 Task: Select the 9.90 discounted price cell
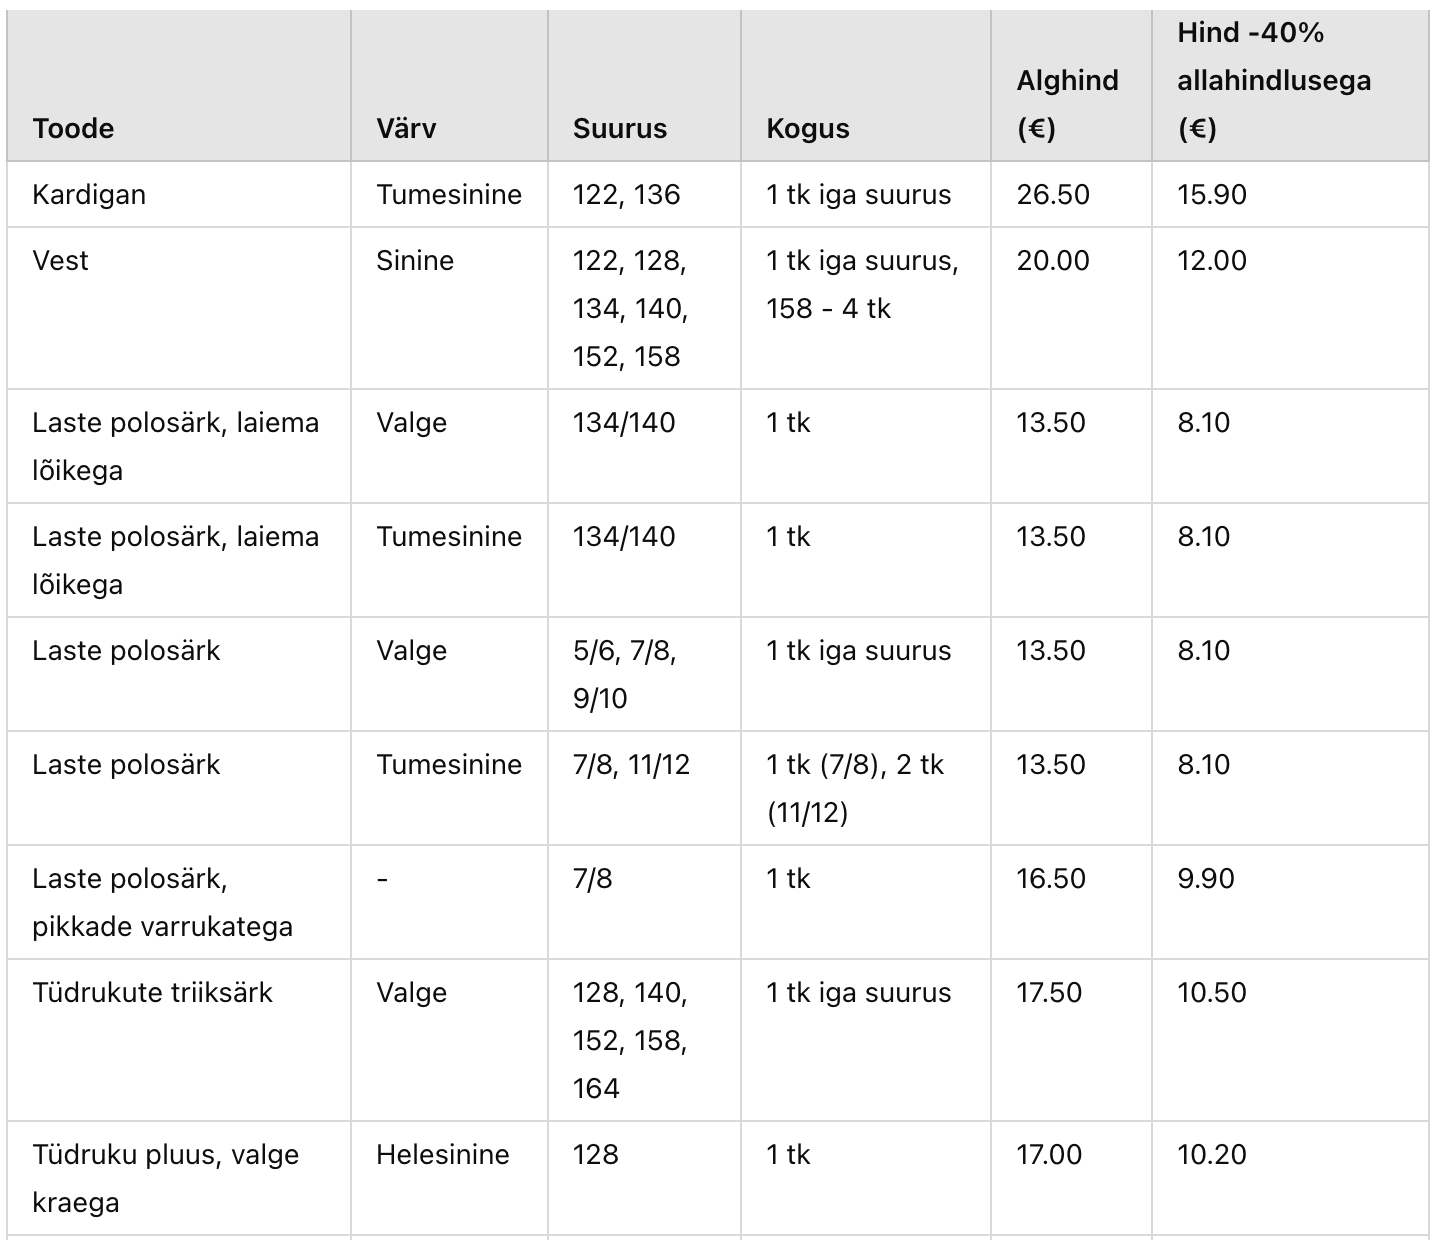tap(1206, 878)
